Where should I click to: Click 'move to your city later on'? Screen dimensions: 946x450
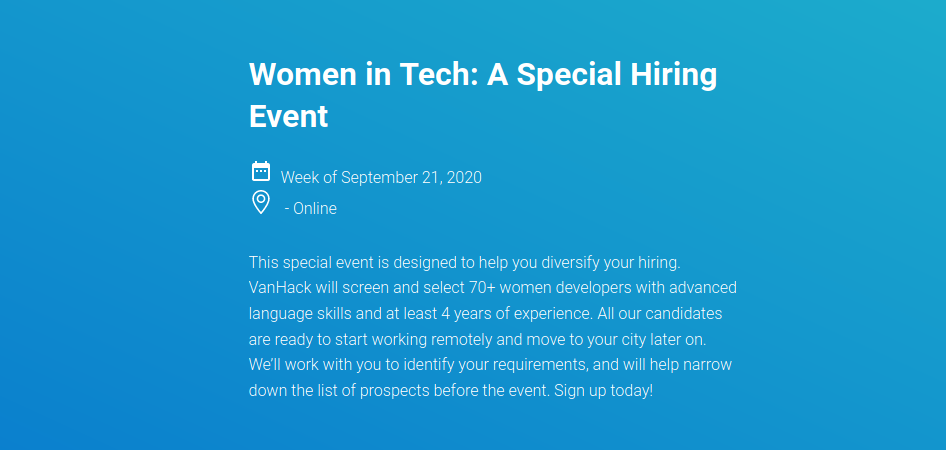pos(616,340)
